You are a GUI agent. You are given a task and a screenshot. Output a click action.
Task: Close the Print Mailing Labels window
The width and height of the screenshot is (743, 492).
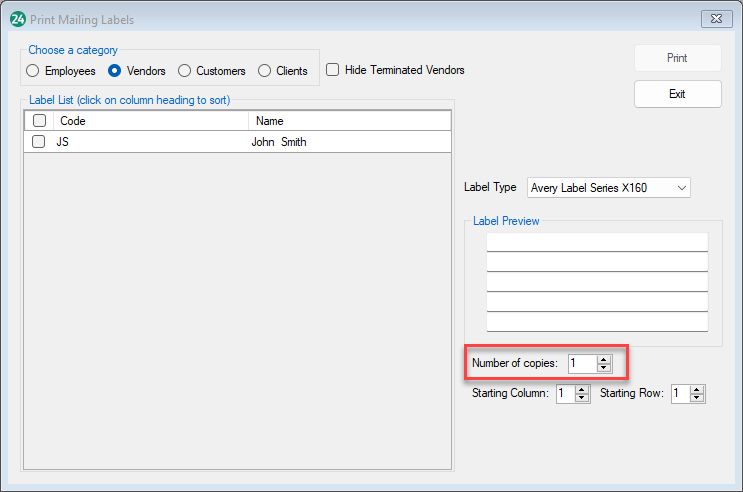715,19
